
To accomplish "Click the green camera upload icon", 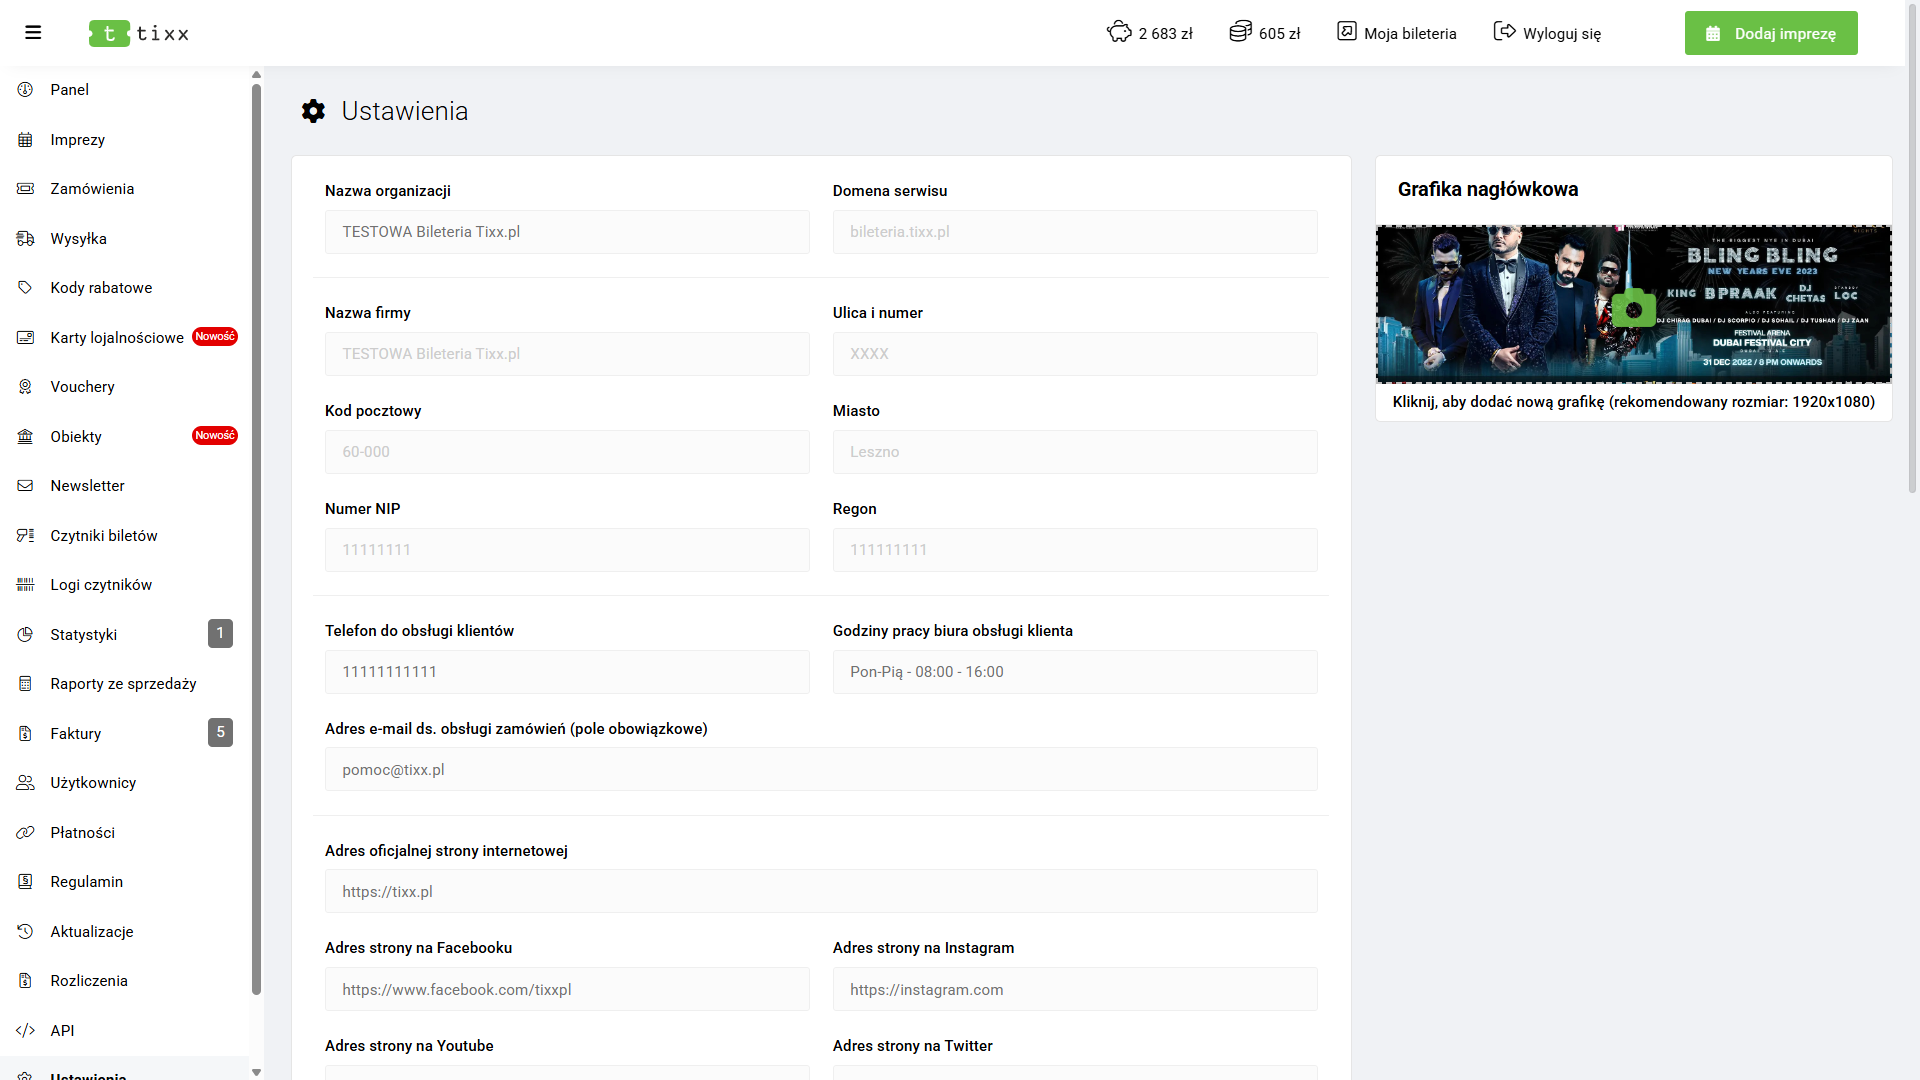I will click(x=1633, y=309).
